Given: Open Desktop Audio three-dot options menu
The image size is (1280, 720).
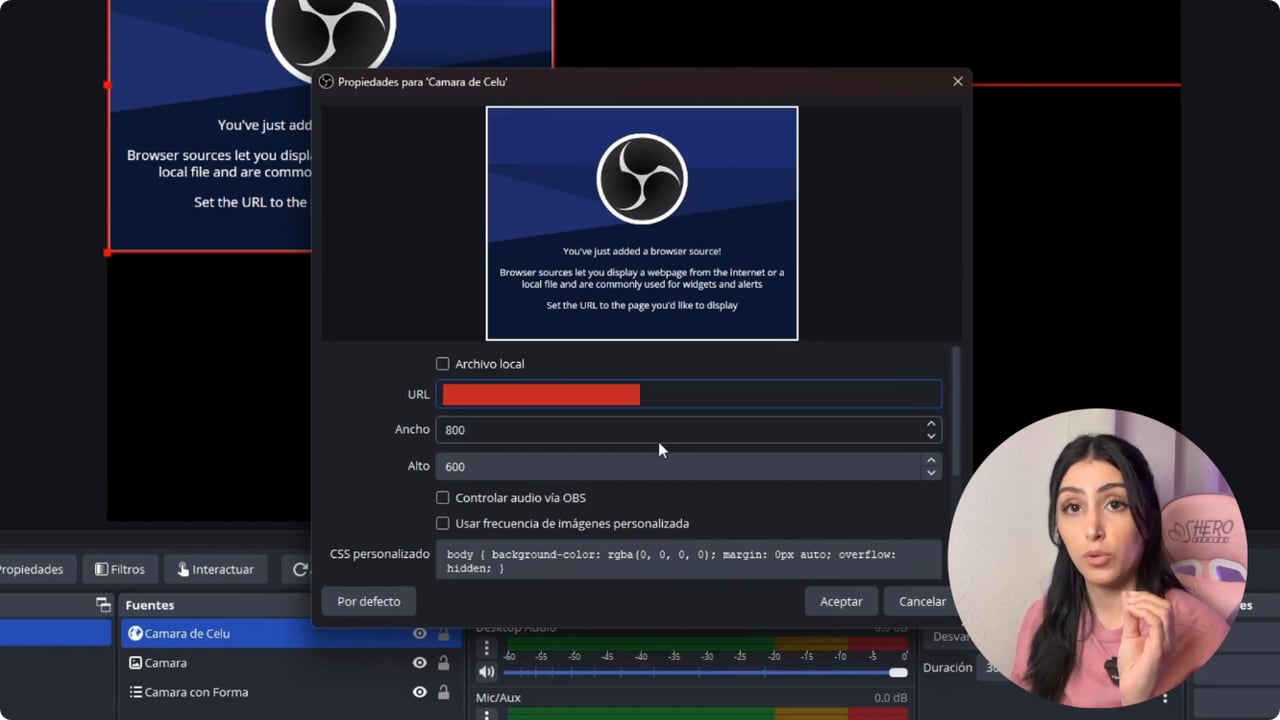Looking at the screenshot, I should (x=487, y=648).
